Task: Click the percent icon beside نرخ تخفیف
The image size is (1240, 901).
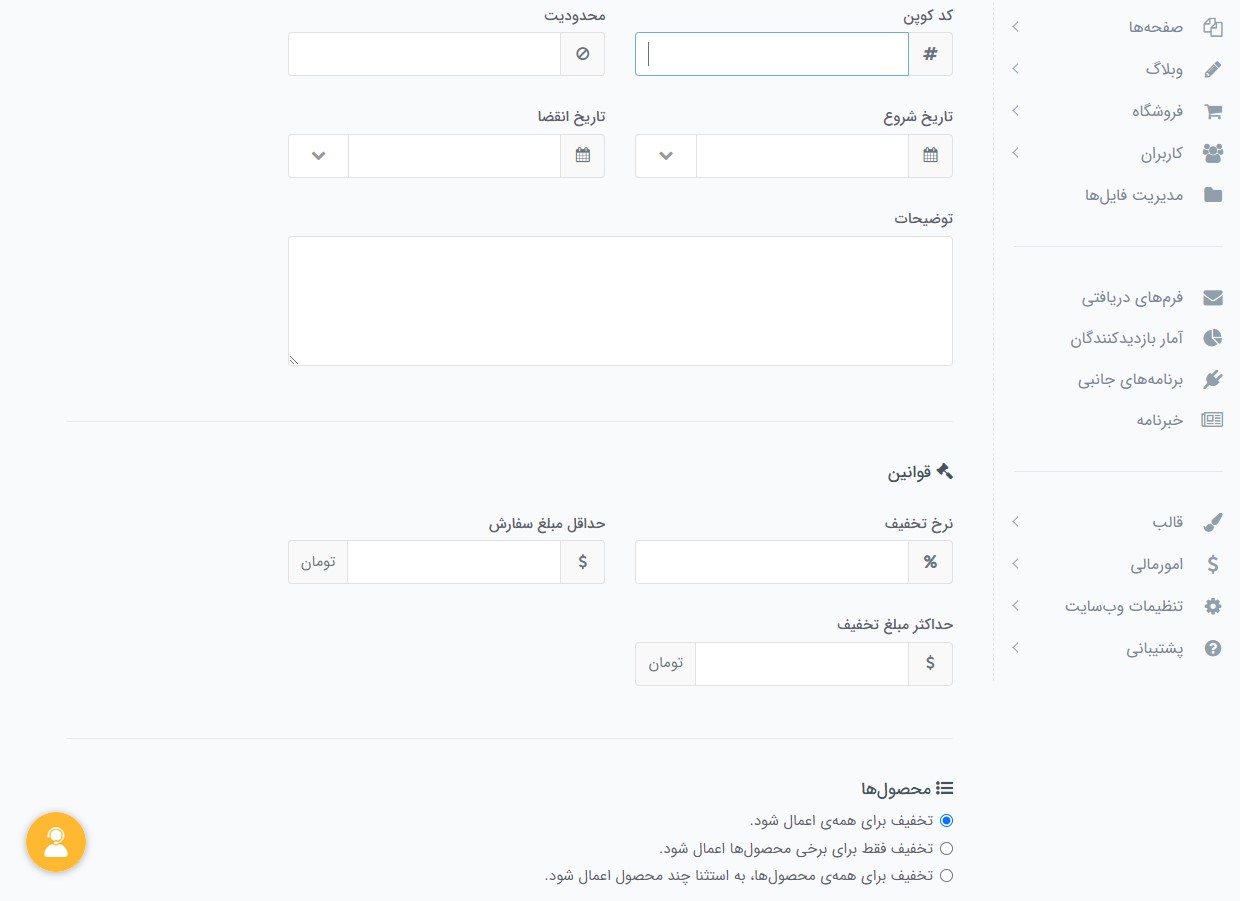Action: pyautogui.click(x=930, y=561)
